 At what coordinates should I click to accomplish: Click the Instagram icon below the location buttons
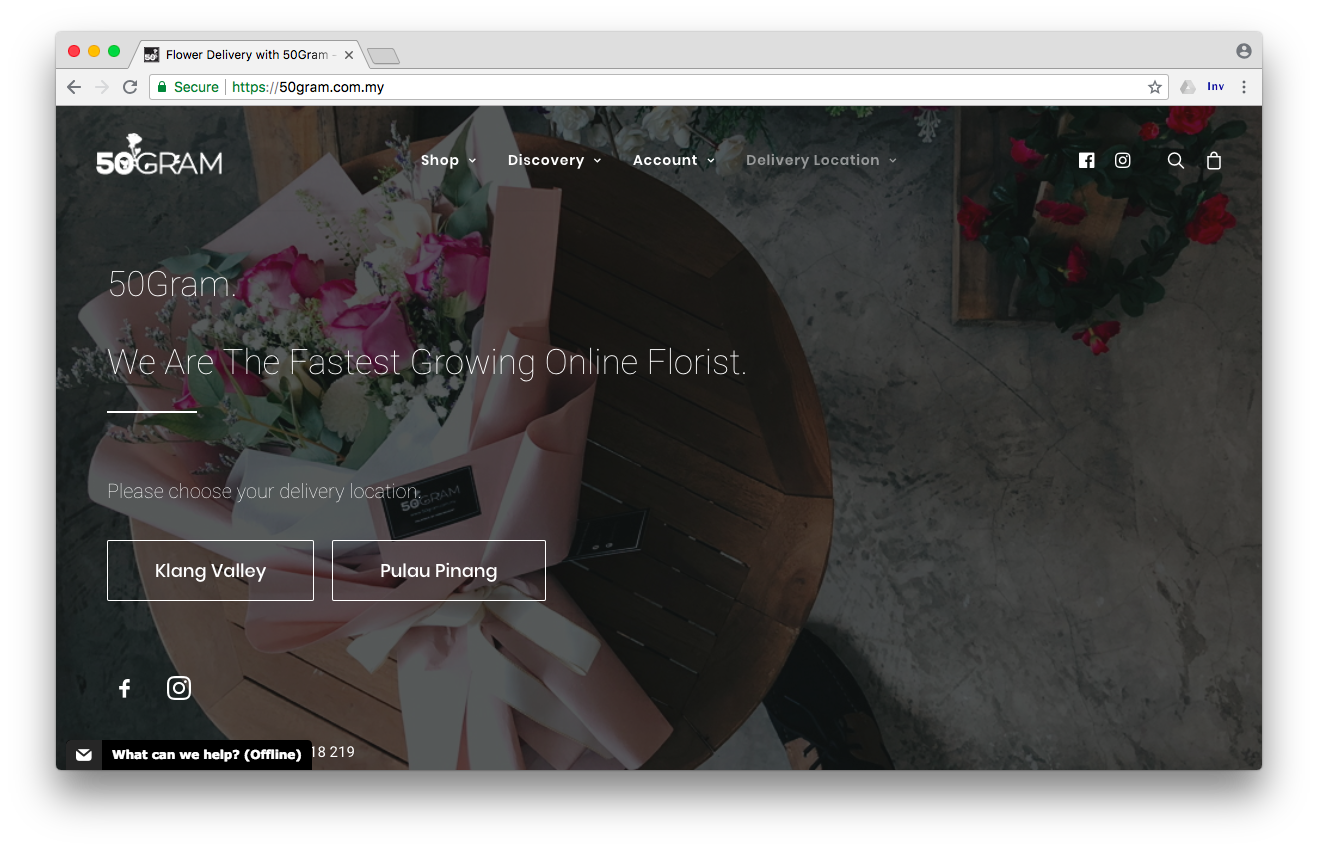(179, 688)
